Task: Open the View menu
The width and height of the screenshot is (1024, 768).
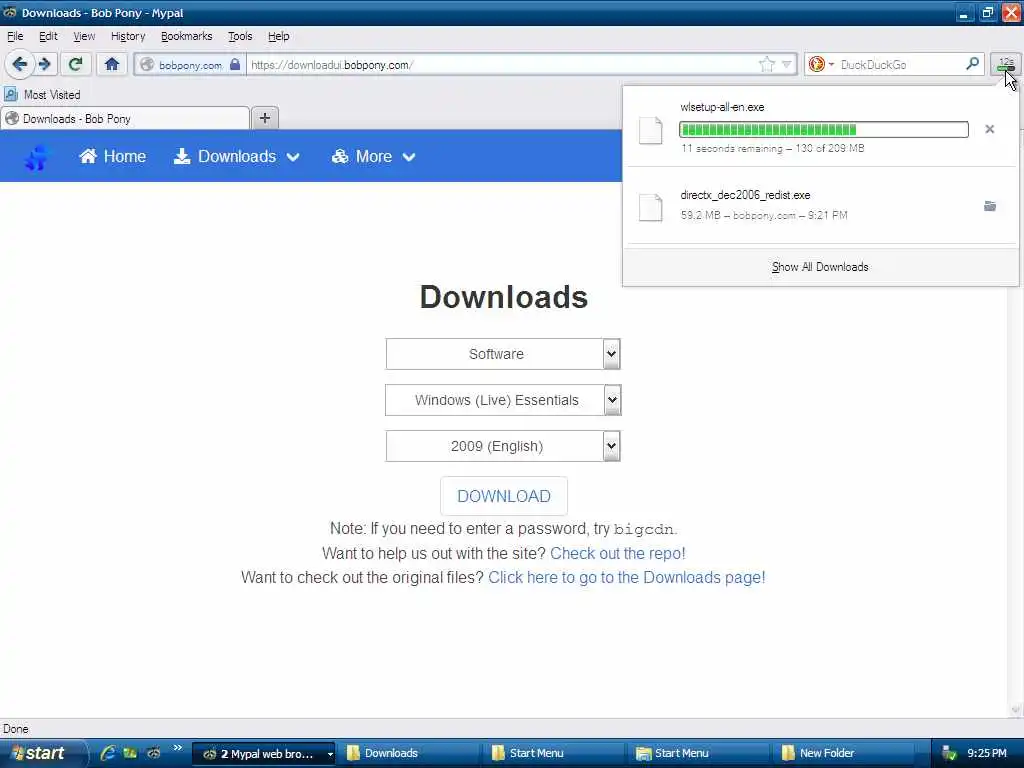Action: (84, 37)
